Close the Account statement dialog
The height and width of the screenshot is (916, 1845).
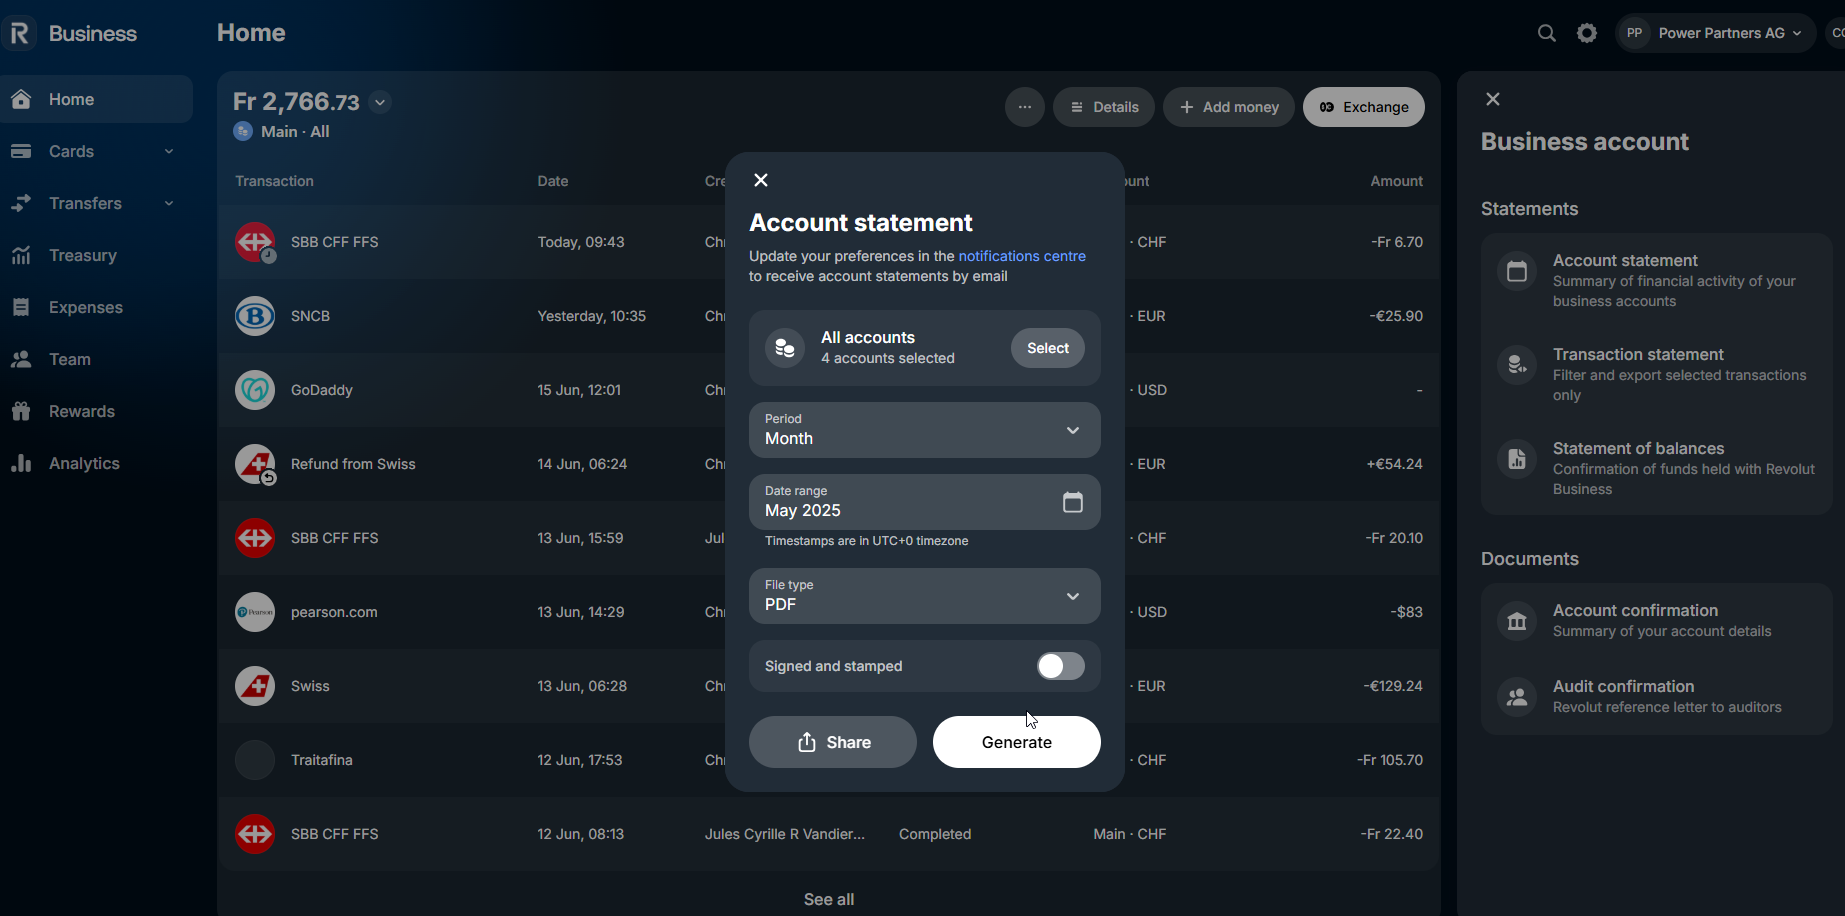pos(761,180)
